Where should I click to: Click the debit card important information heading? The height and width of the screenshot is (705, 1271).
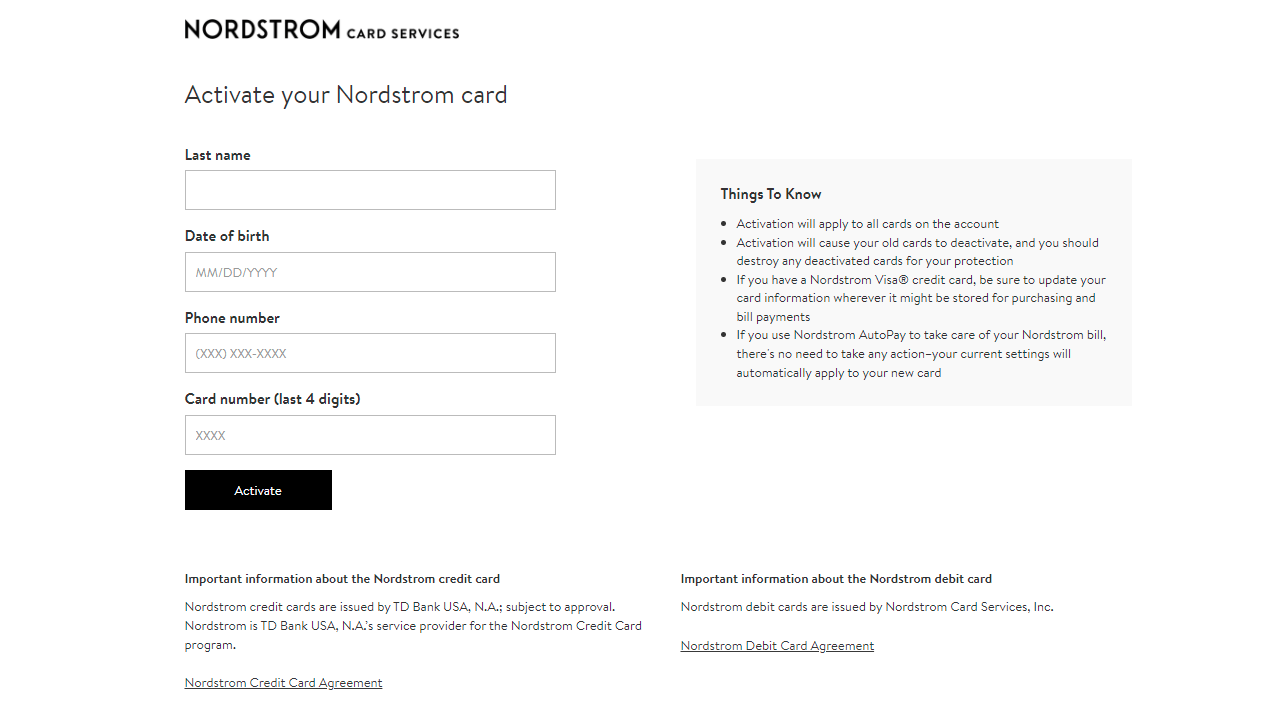pyautogui.click(x=836, y=579)
